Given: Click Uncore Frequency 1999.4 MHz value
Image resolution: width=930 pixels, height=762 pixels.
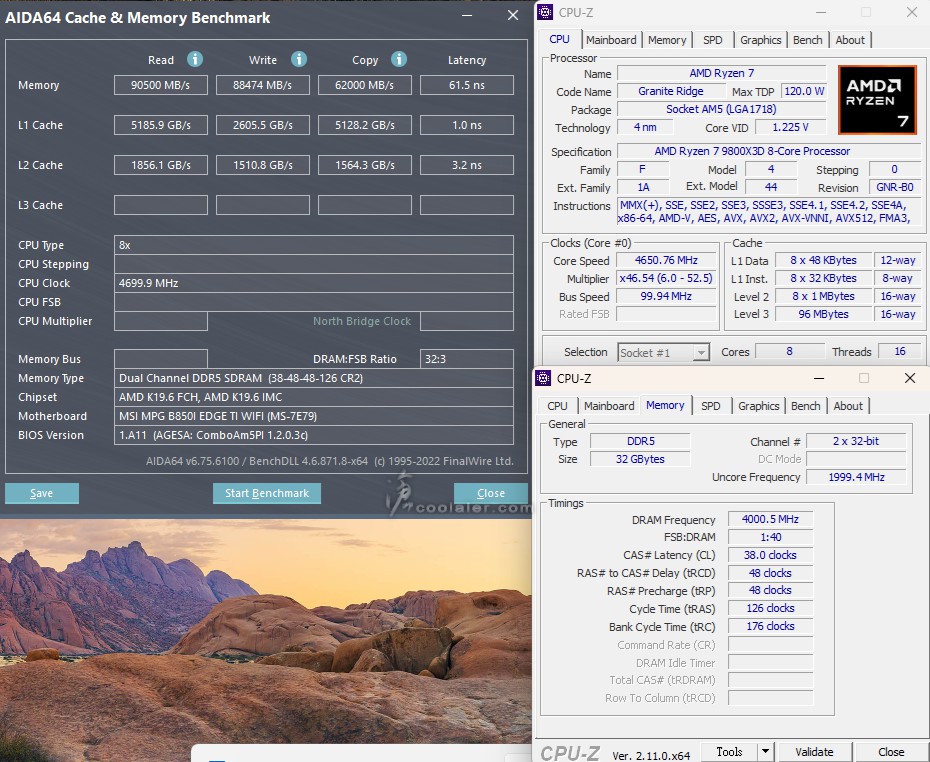Looking at the screenshot, I should 856,477.
